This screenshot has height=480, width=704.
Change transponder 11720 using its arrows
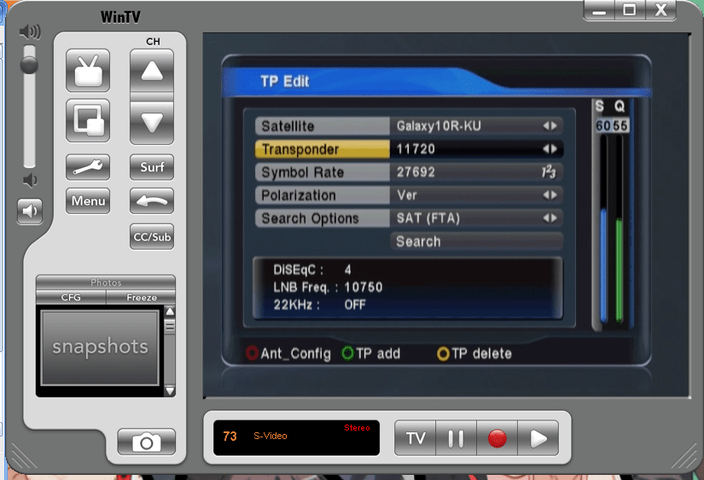point(550,149)
